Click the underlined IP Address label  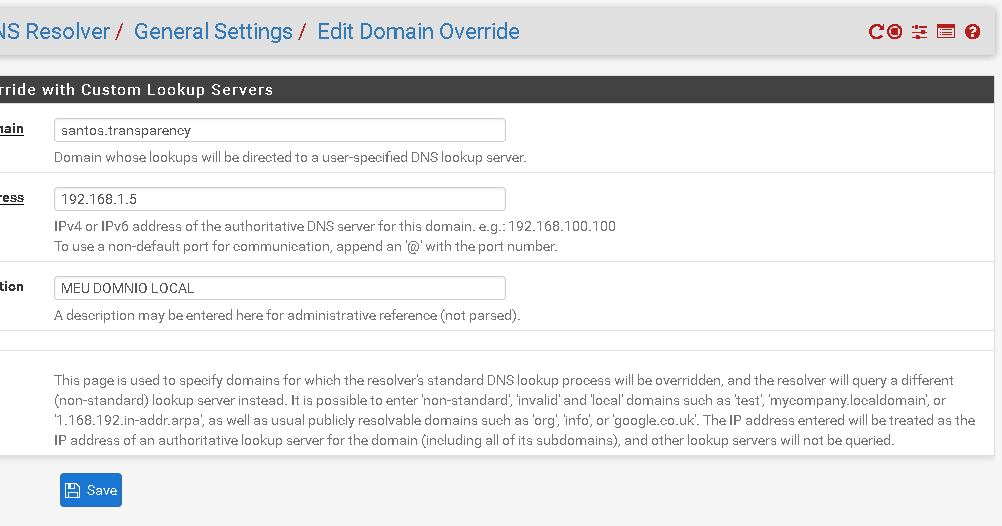pyautogui.click(x=12, y=198)
